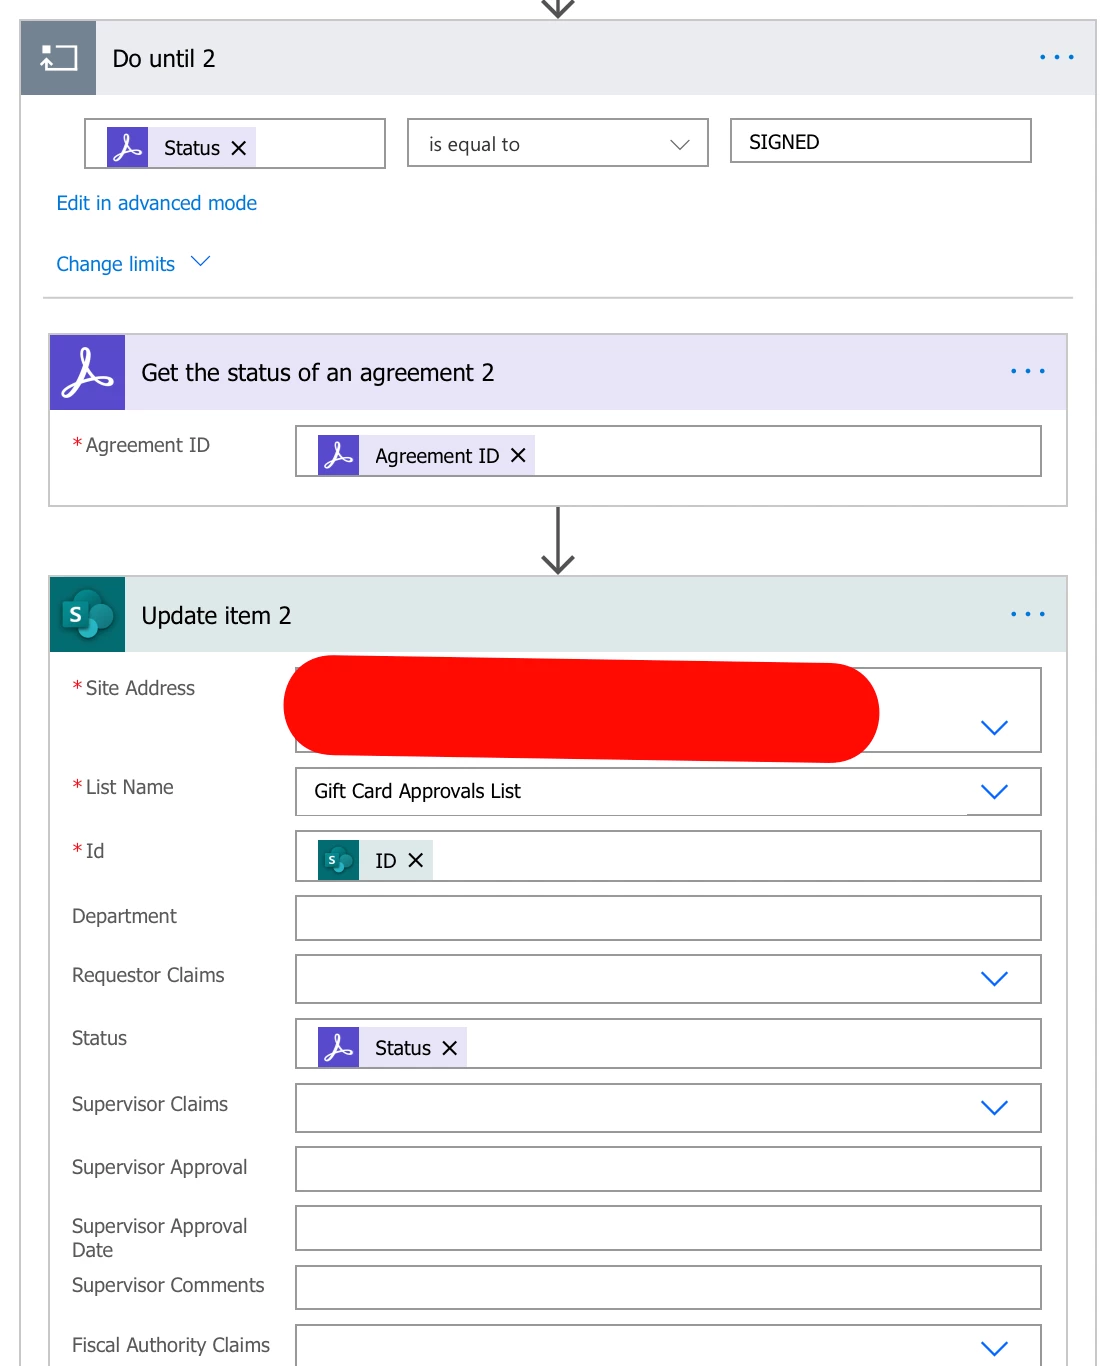1110x1366 pixels.
Task: Click the Status field in Update item
Action: click(668, 1043)
